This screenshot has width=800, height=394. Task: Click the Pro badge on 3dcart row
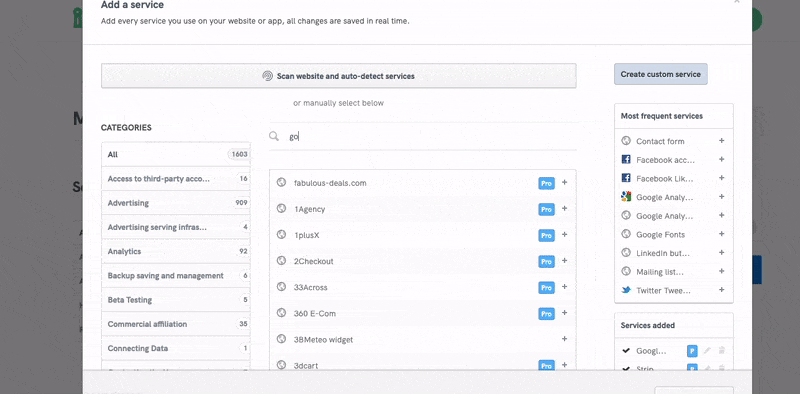point(546,366)
